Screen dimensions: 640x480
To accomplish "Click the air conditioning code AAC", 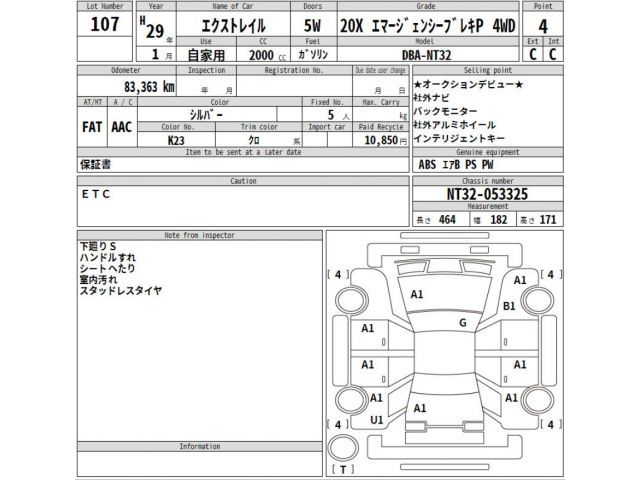I will (x=121, y=127).
